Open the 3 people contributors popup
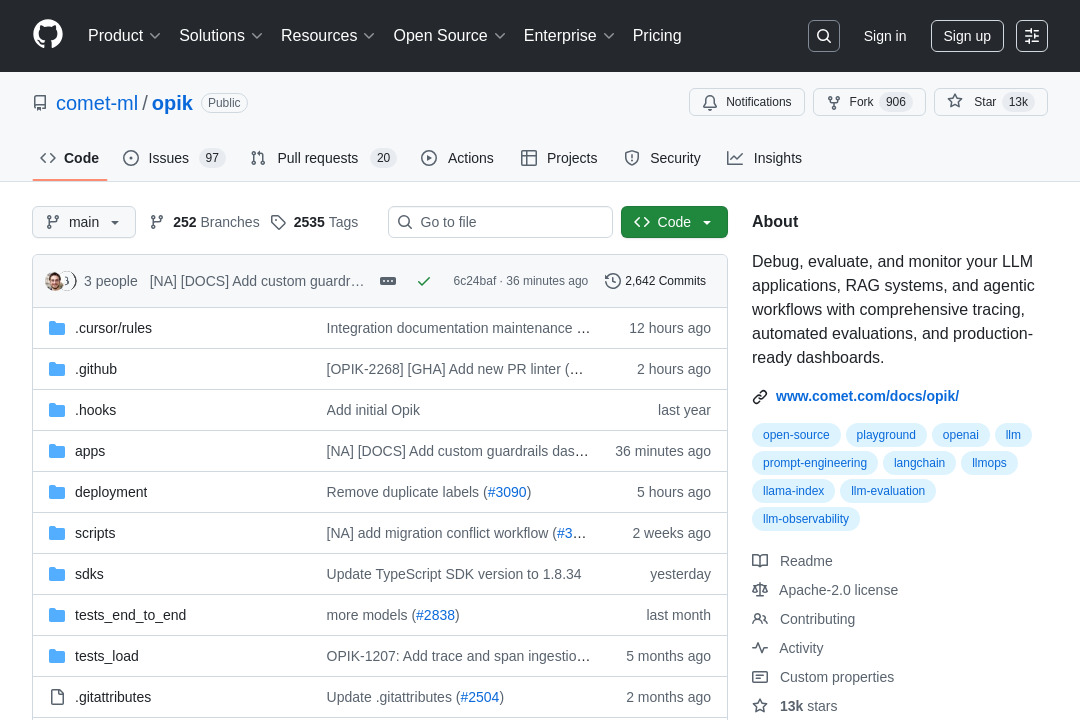Screen dimensions: 1080x720 (110, 281)
